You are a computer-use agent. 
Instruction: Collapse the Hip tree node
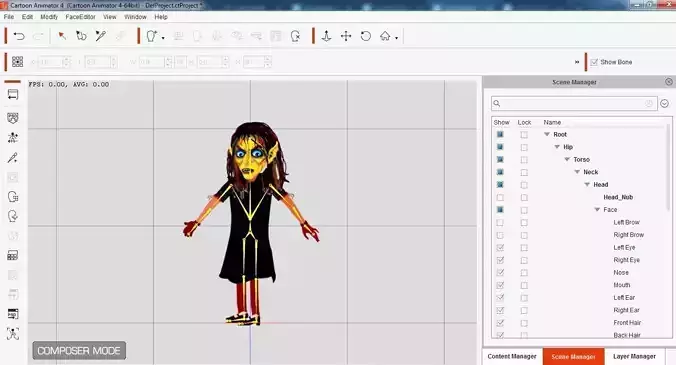[557, 147]
